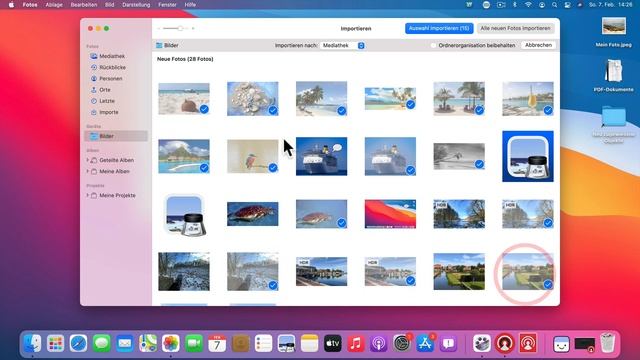
Task: Open Apple TV from the Dock
Action: [333, 343]
